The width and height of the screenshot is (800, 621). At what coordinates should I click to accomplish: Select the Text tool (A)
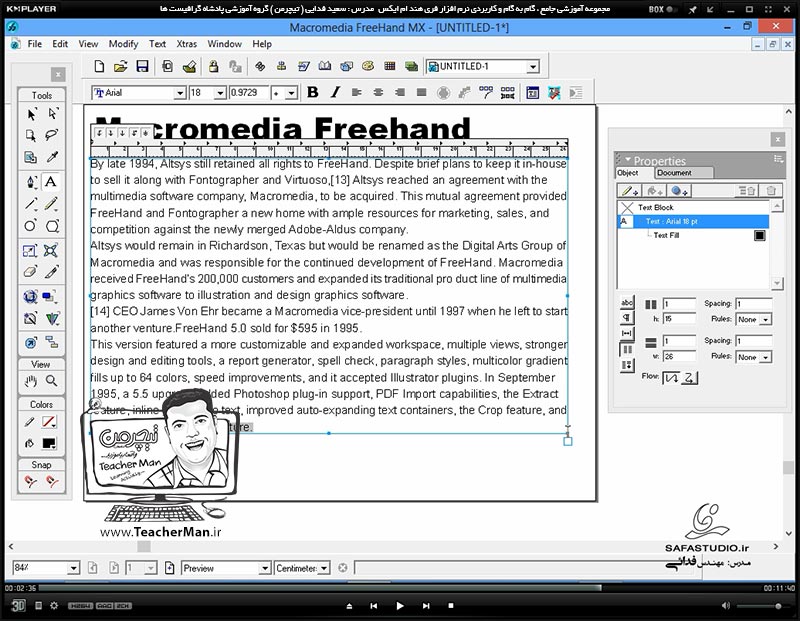pos(51,182)
